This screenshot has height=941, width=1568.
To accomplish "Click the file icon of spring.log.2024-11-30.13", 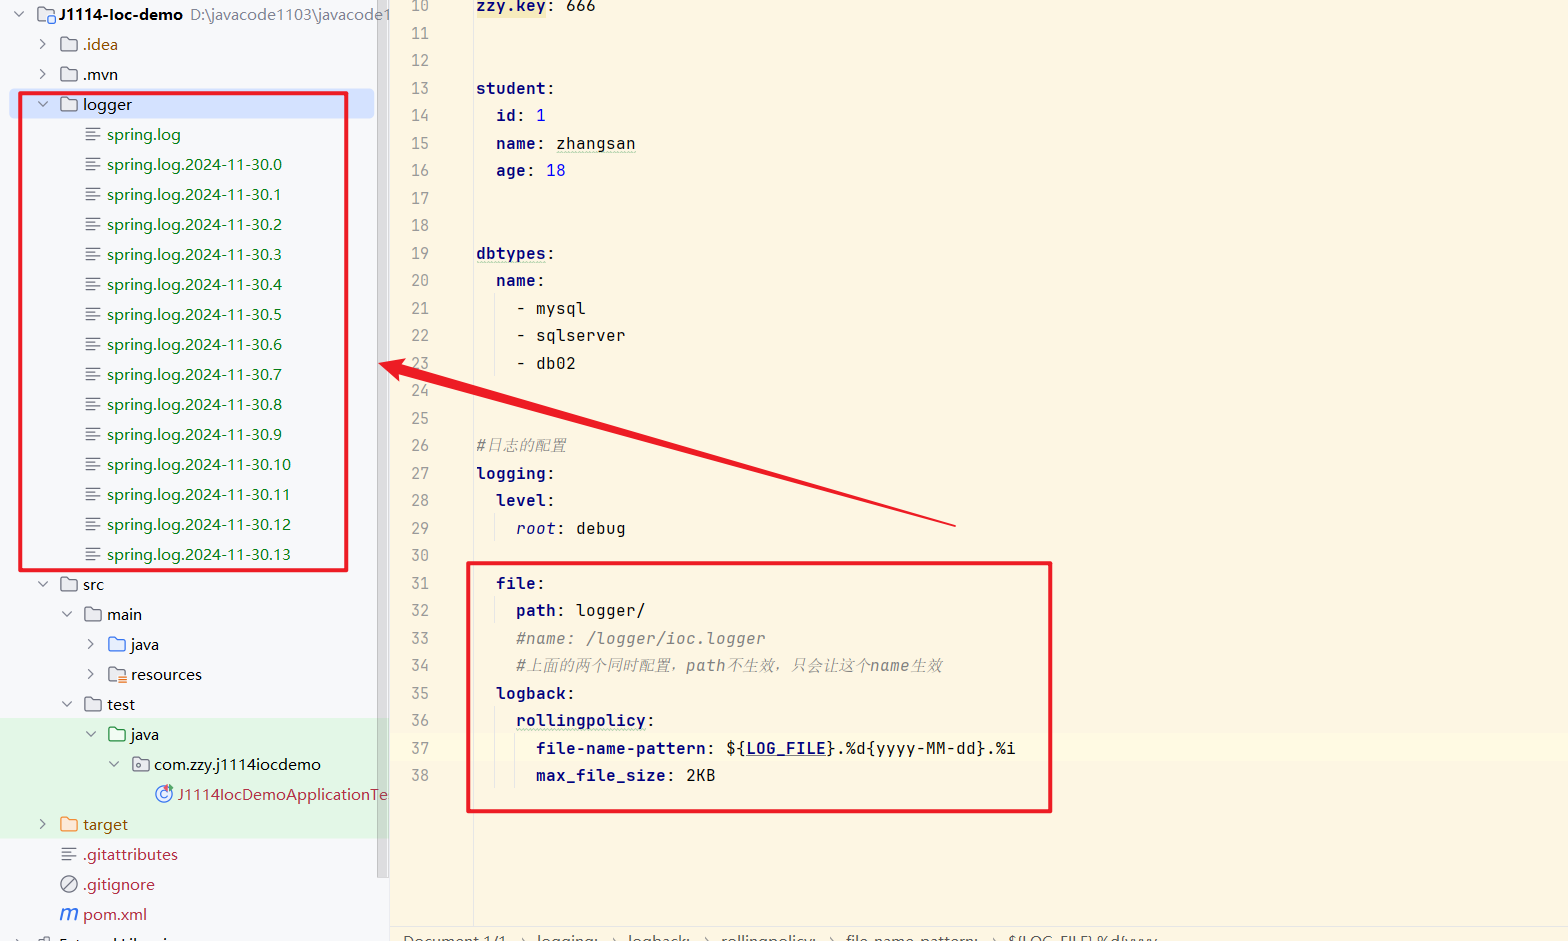I will [x=93, y=554].
